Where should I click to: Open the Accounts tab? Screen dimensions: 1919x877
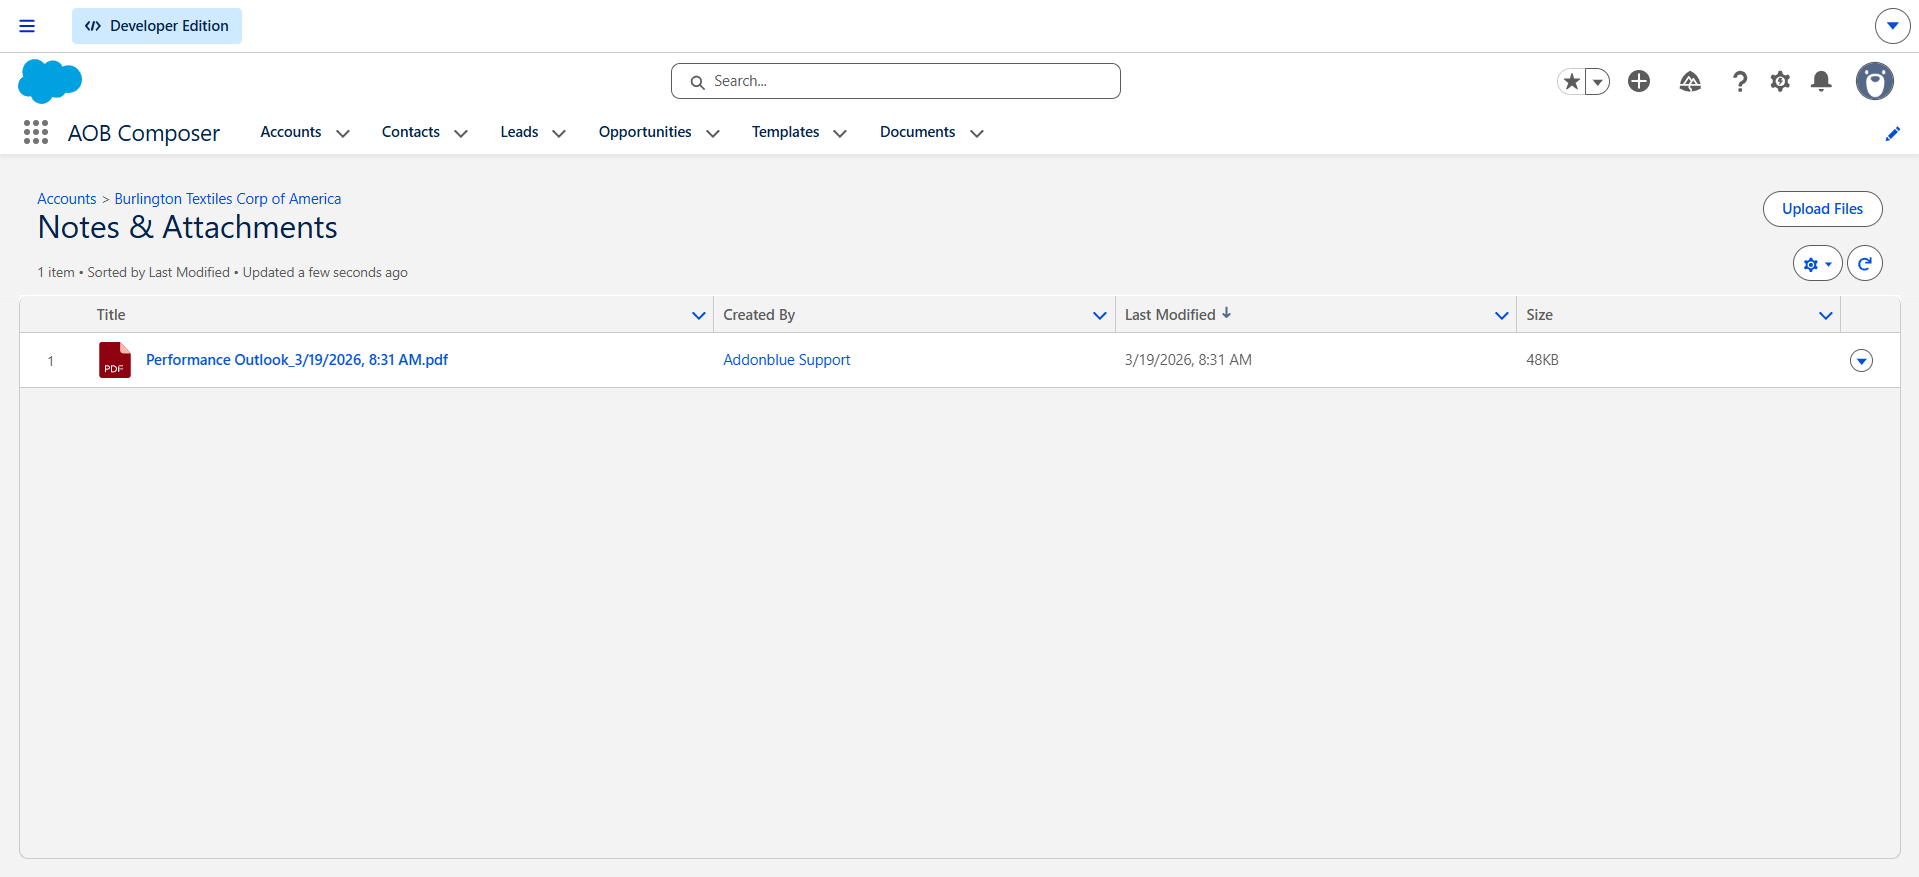pos(291,132)
